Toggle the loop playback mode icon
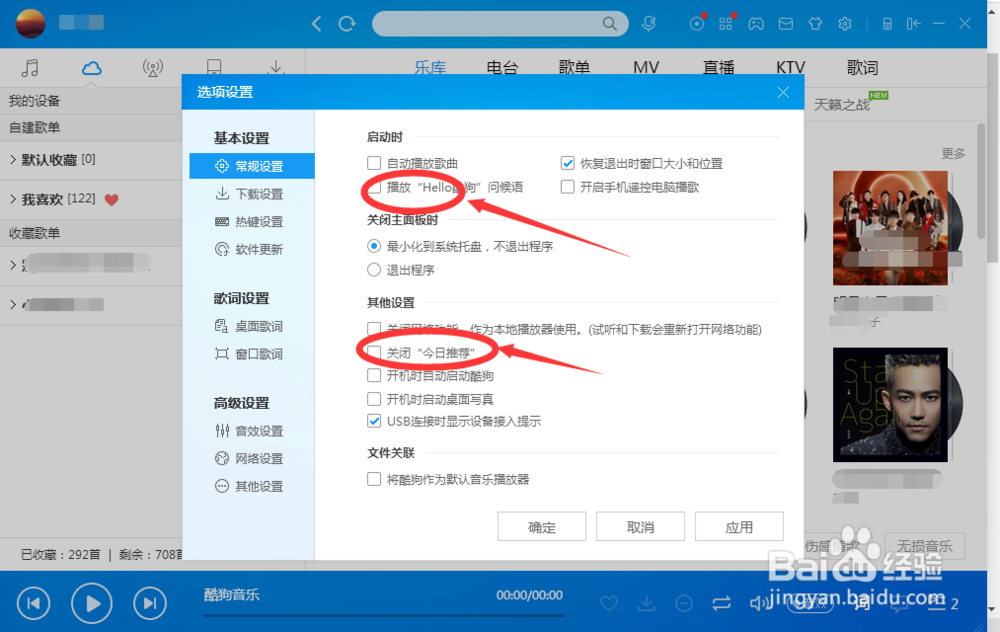 (721, 603)
